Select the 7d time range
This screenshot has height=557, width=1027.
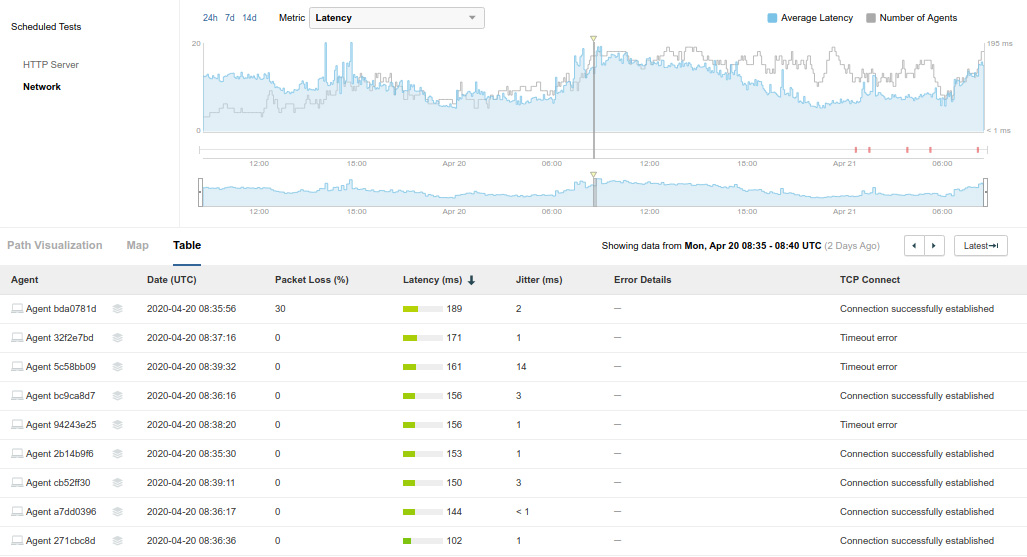click(x=230, y=18)
